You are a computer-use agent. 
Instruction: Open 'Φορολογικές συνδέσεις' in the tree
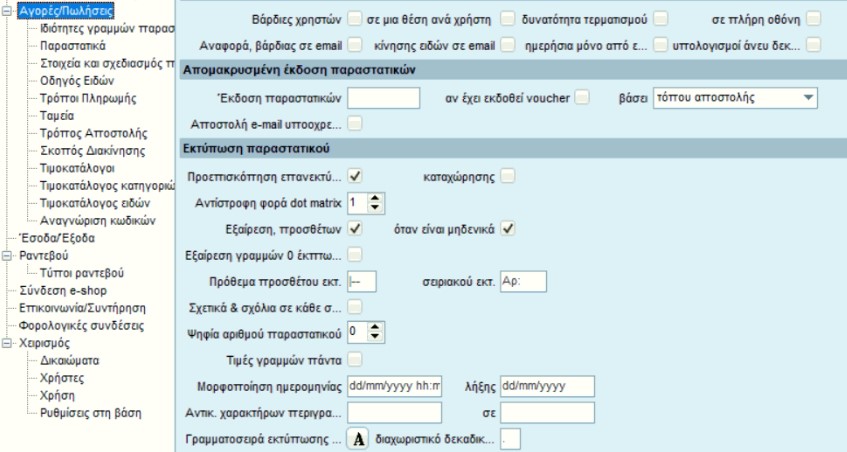[x=82, y=326]
